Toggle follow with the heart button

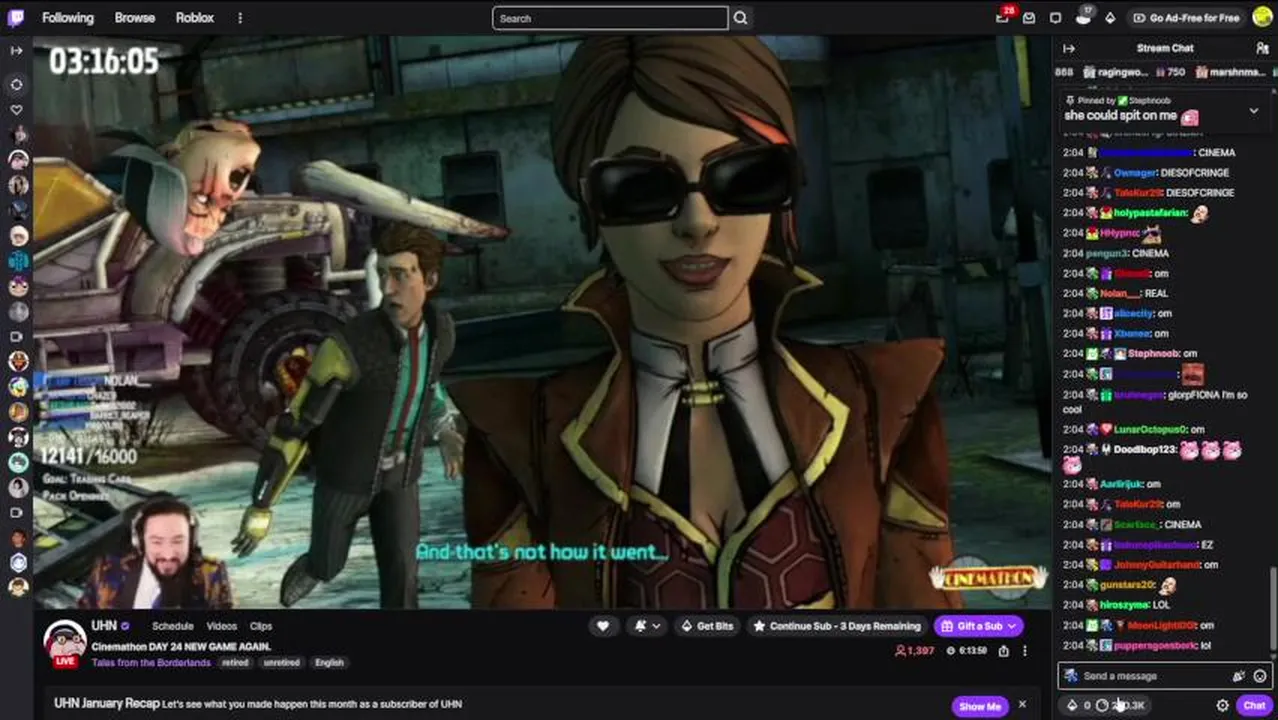pyautogui.click(x=603, y=626)
